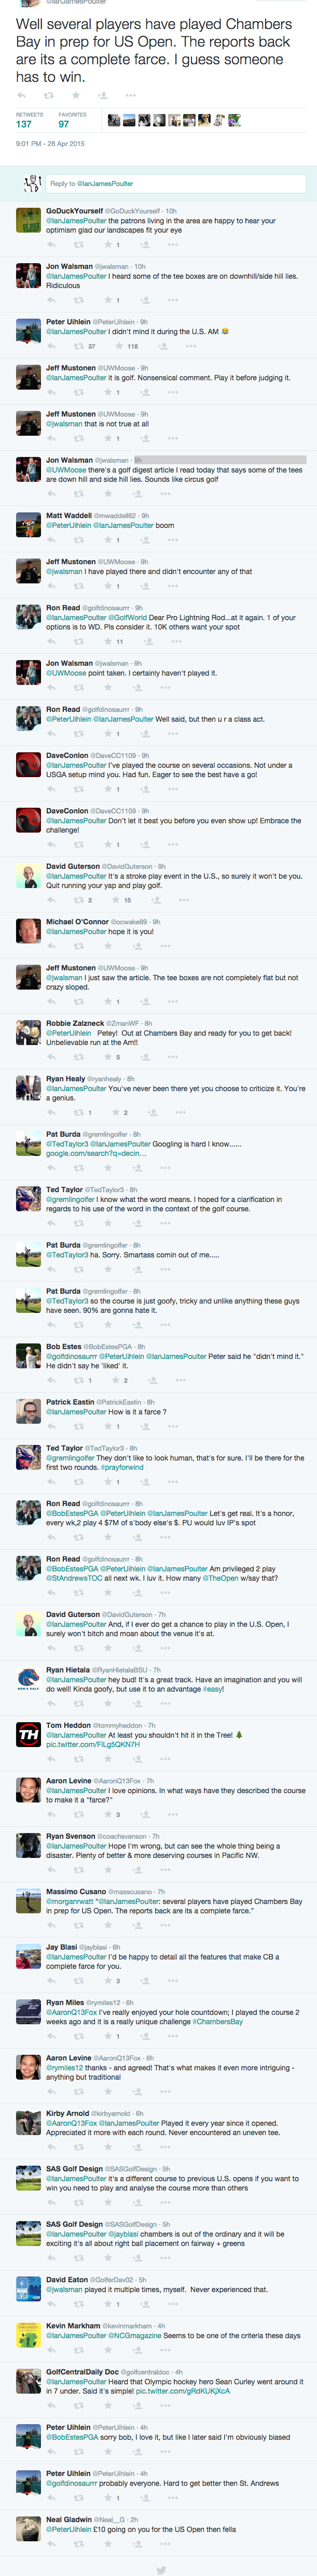Click the 9:01 PM - 28 Apr 2015 timestamp
The width and height of the screenshot is (317, 2576).
tap(50, 144)
